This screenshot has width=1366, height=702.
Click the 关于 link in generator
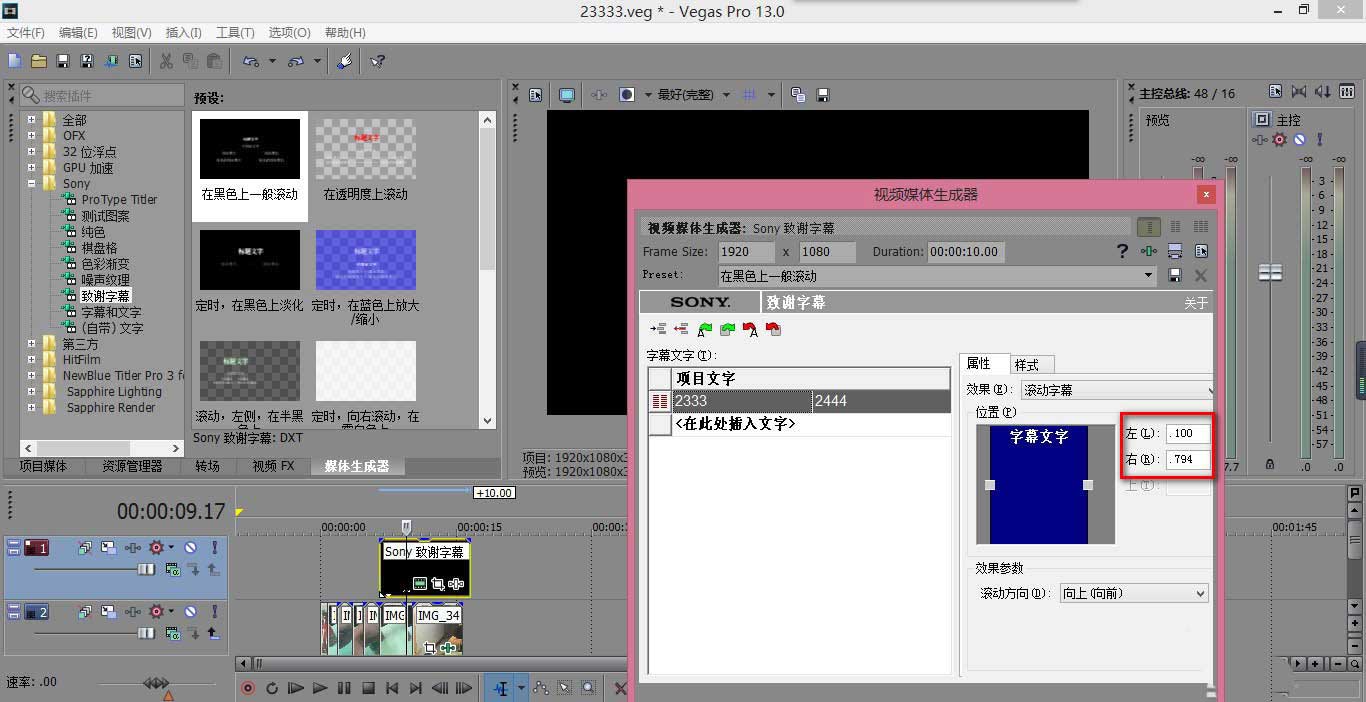[1196, 303]
